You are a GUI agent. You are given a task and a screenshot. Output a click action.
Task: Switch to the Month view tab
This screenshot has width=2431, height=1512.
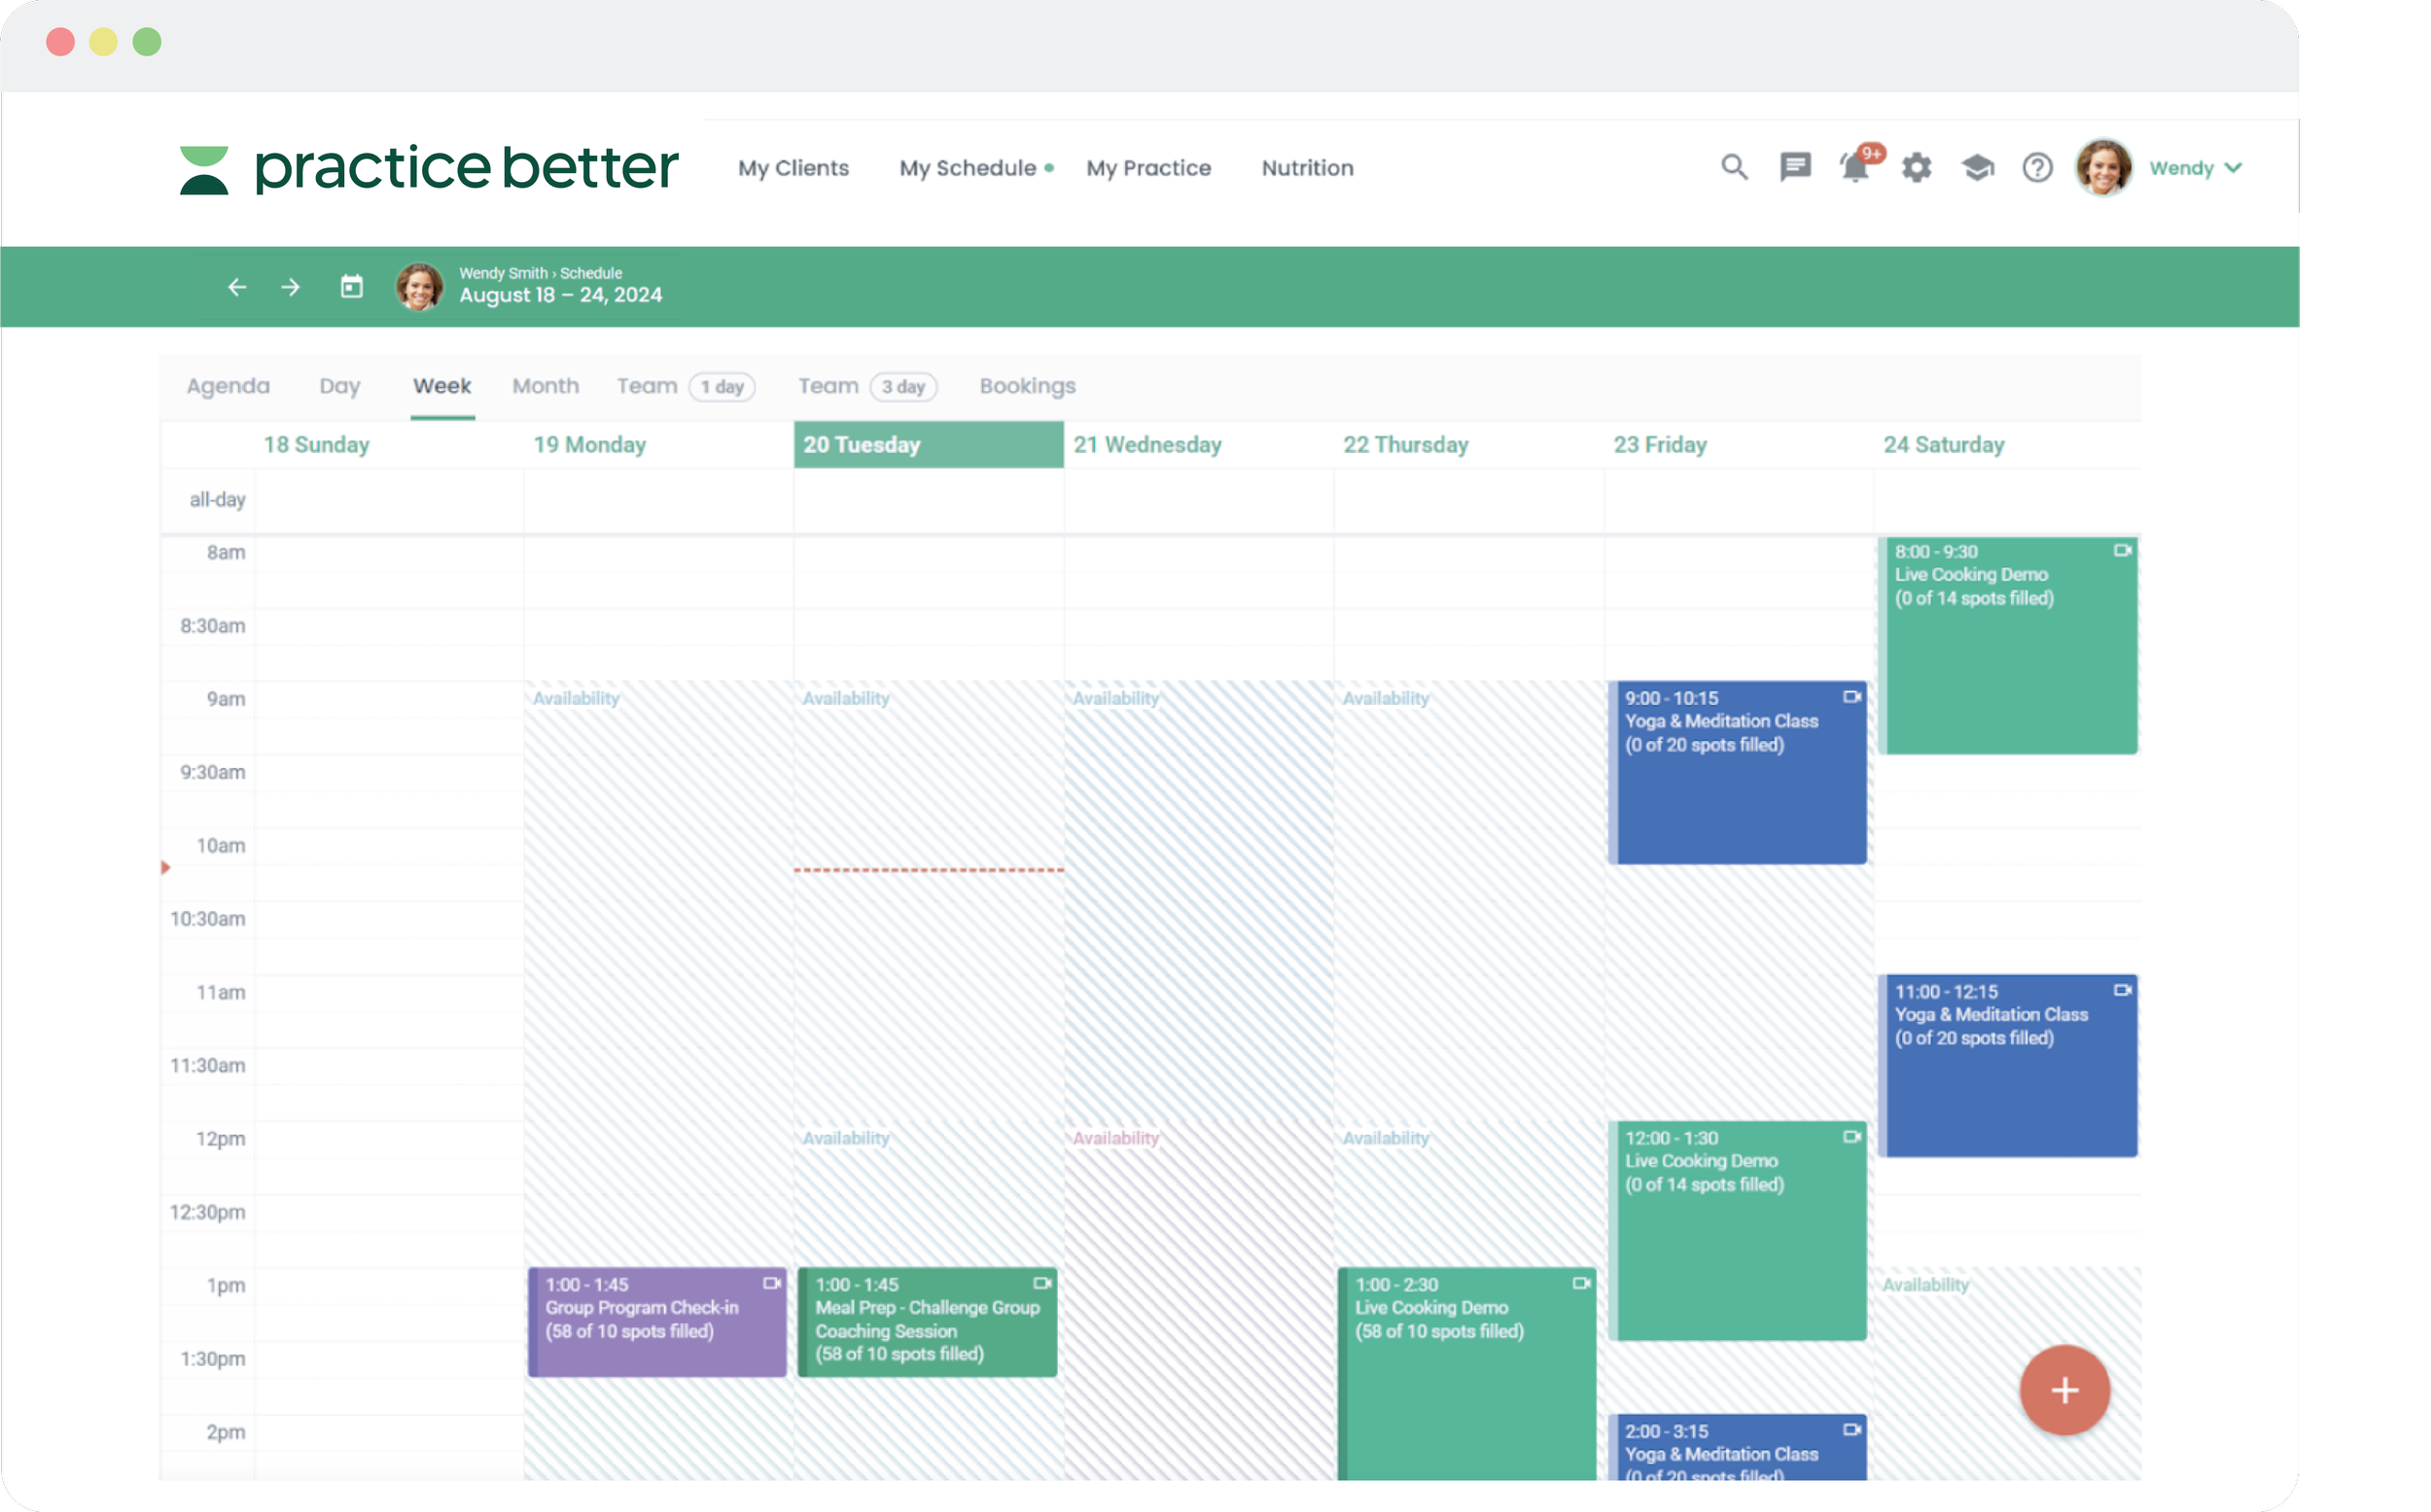pyautogui.click(x=545, y=386)
